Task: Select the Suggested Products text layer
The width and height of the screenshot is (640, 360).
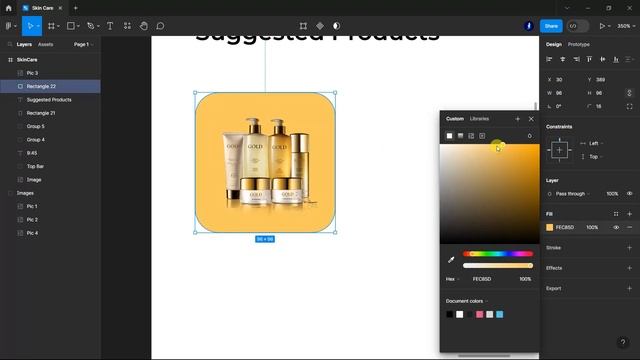Action: [50, 100]
